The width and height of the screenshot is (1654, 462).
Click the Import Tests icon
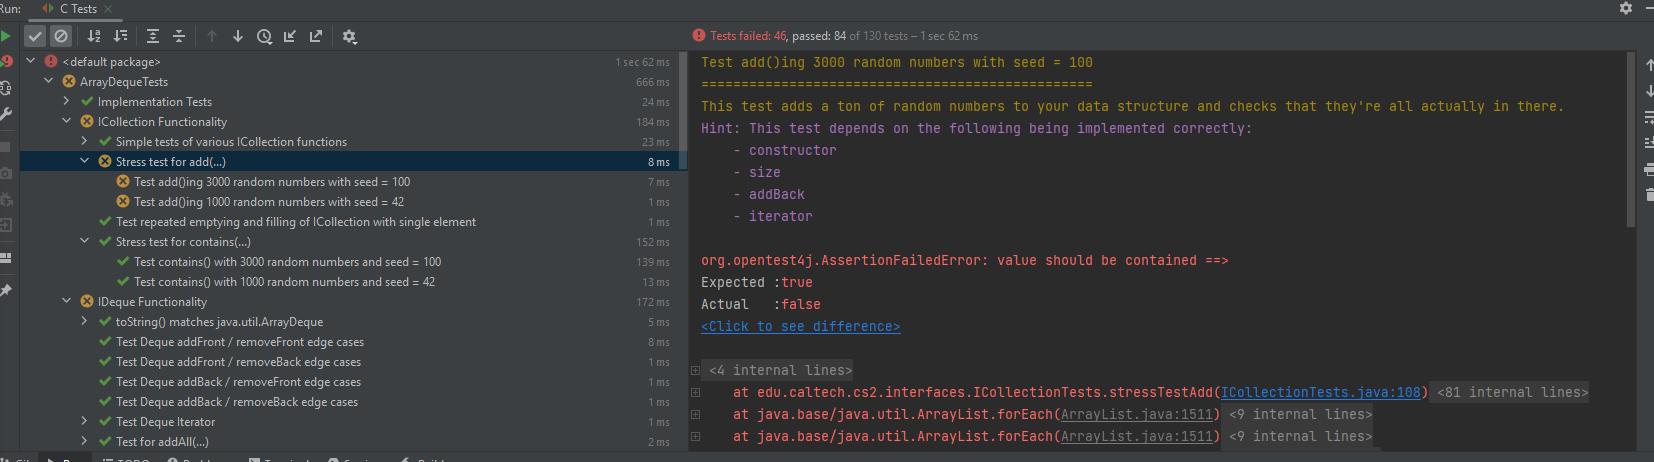click(x=290, y=36)
